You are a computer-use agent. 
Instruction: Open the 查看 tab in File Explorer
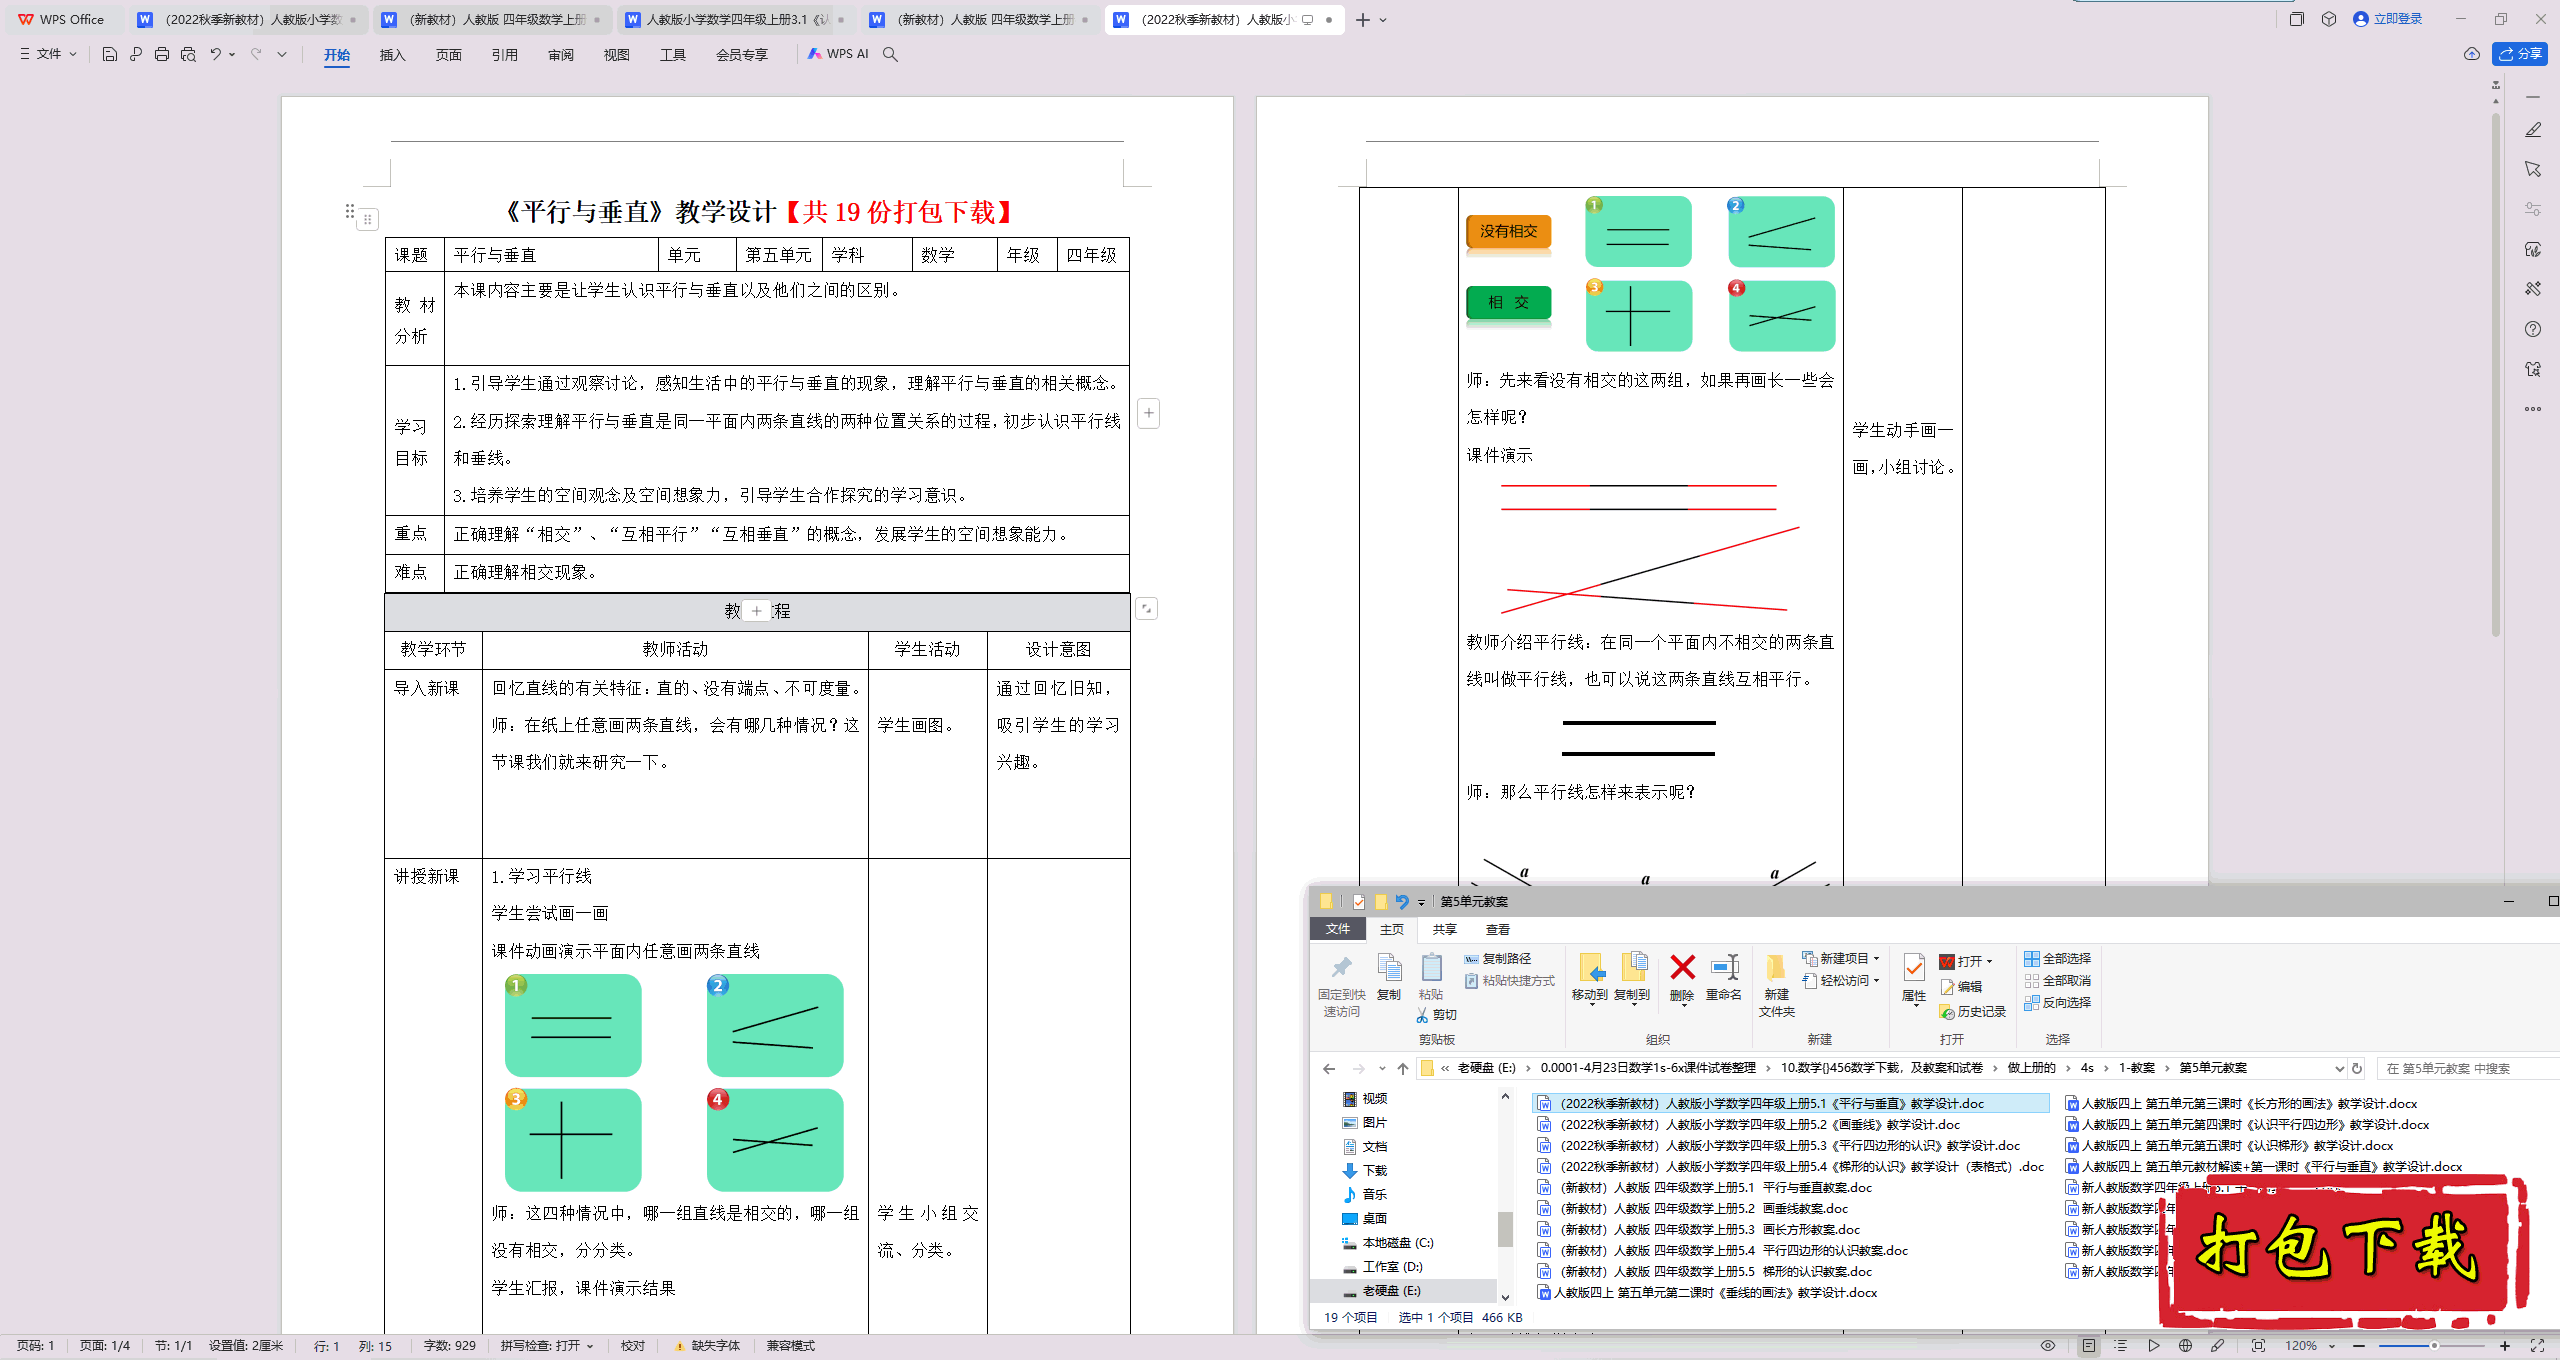[x=1497, y=929]
